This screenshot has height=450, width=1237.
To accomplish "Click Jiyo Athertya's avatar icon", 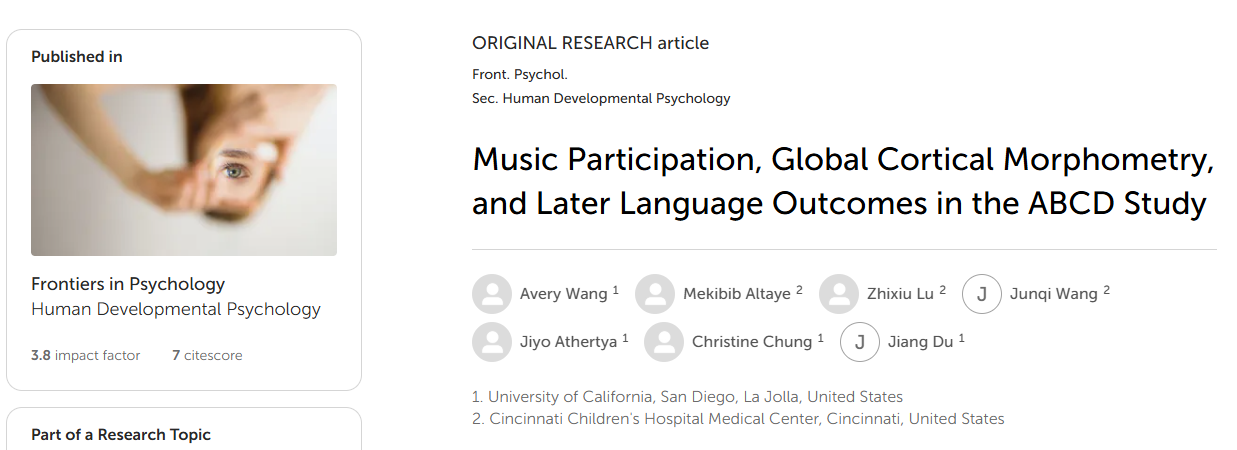I will 491,342.
